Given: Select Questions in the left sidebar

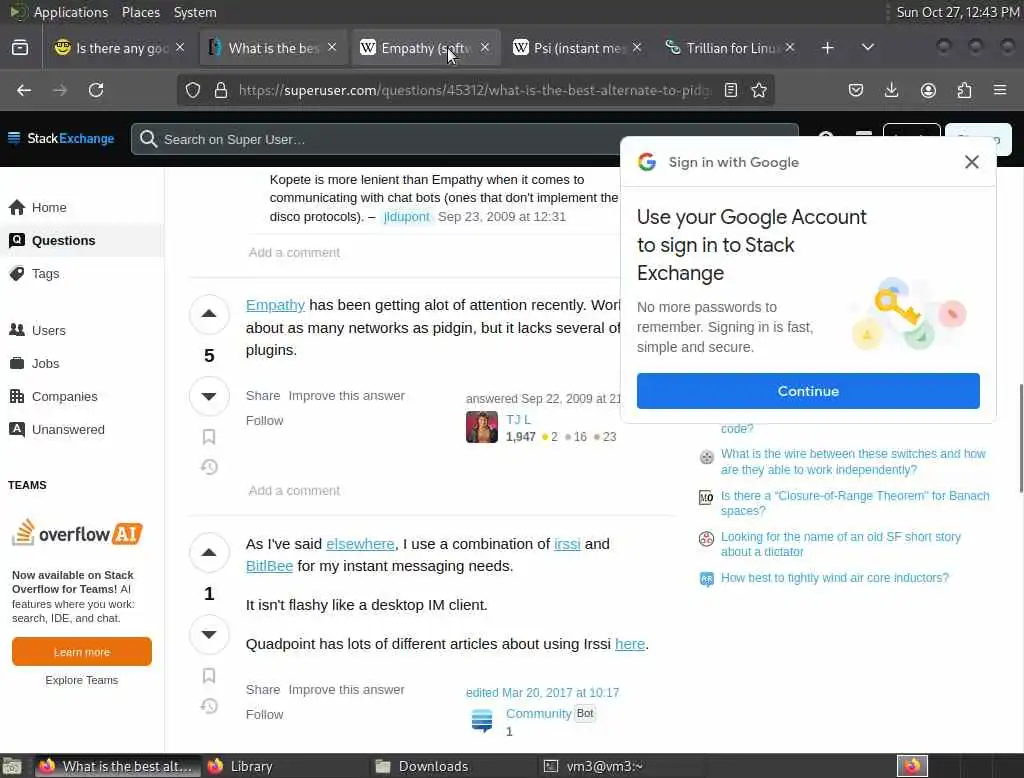Looking at the screenshot, I should click(x=82, y=240).
